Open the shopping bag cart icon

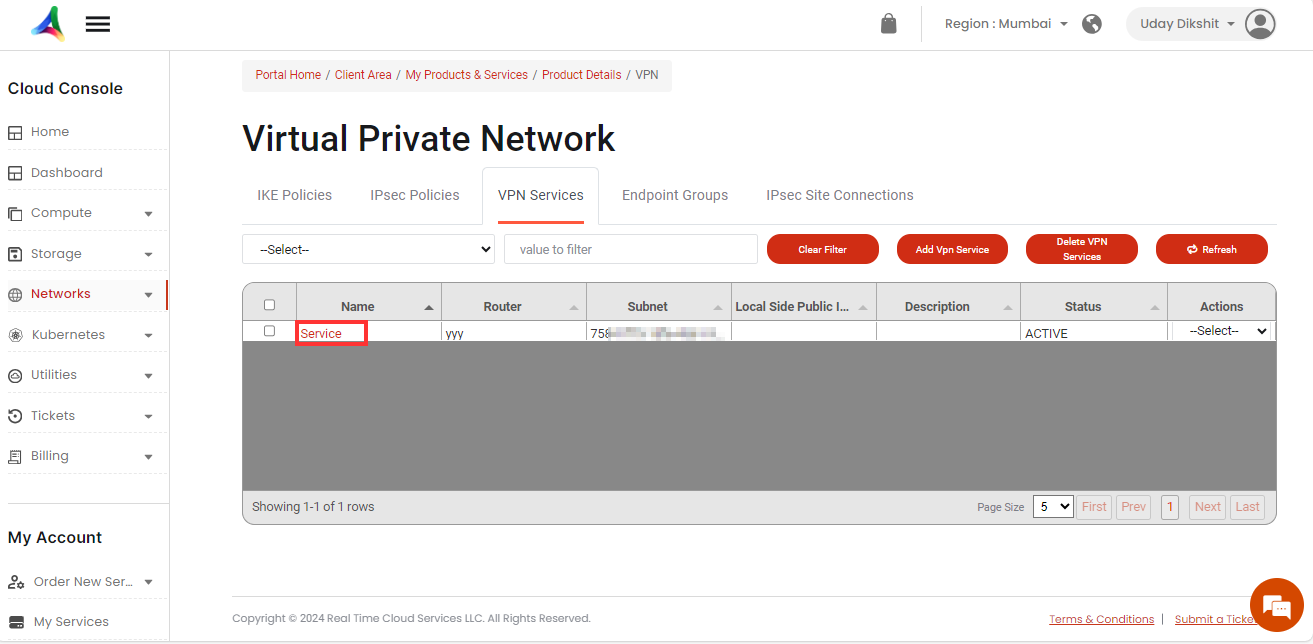pos(888,24)
